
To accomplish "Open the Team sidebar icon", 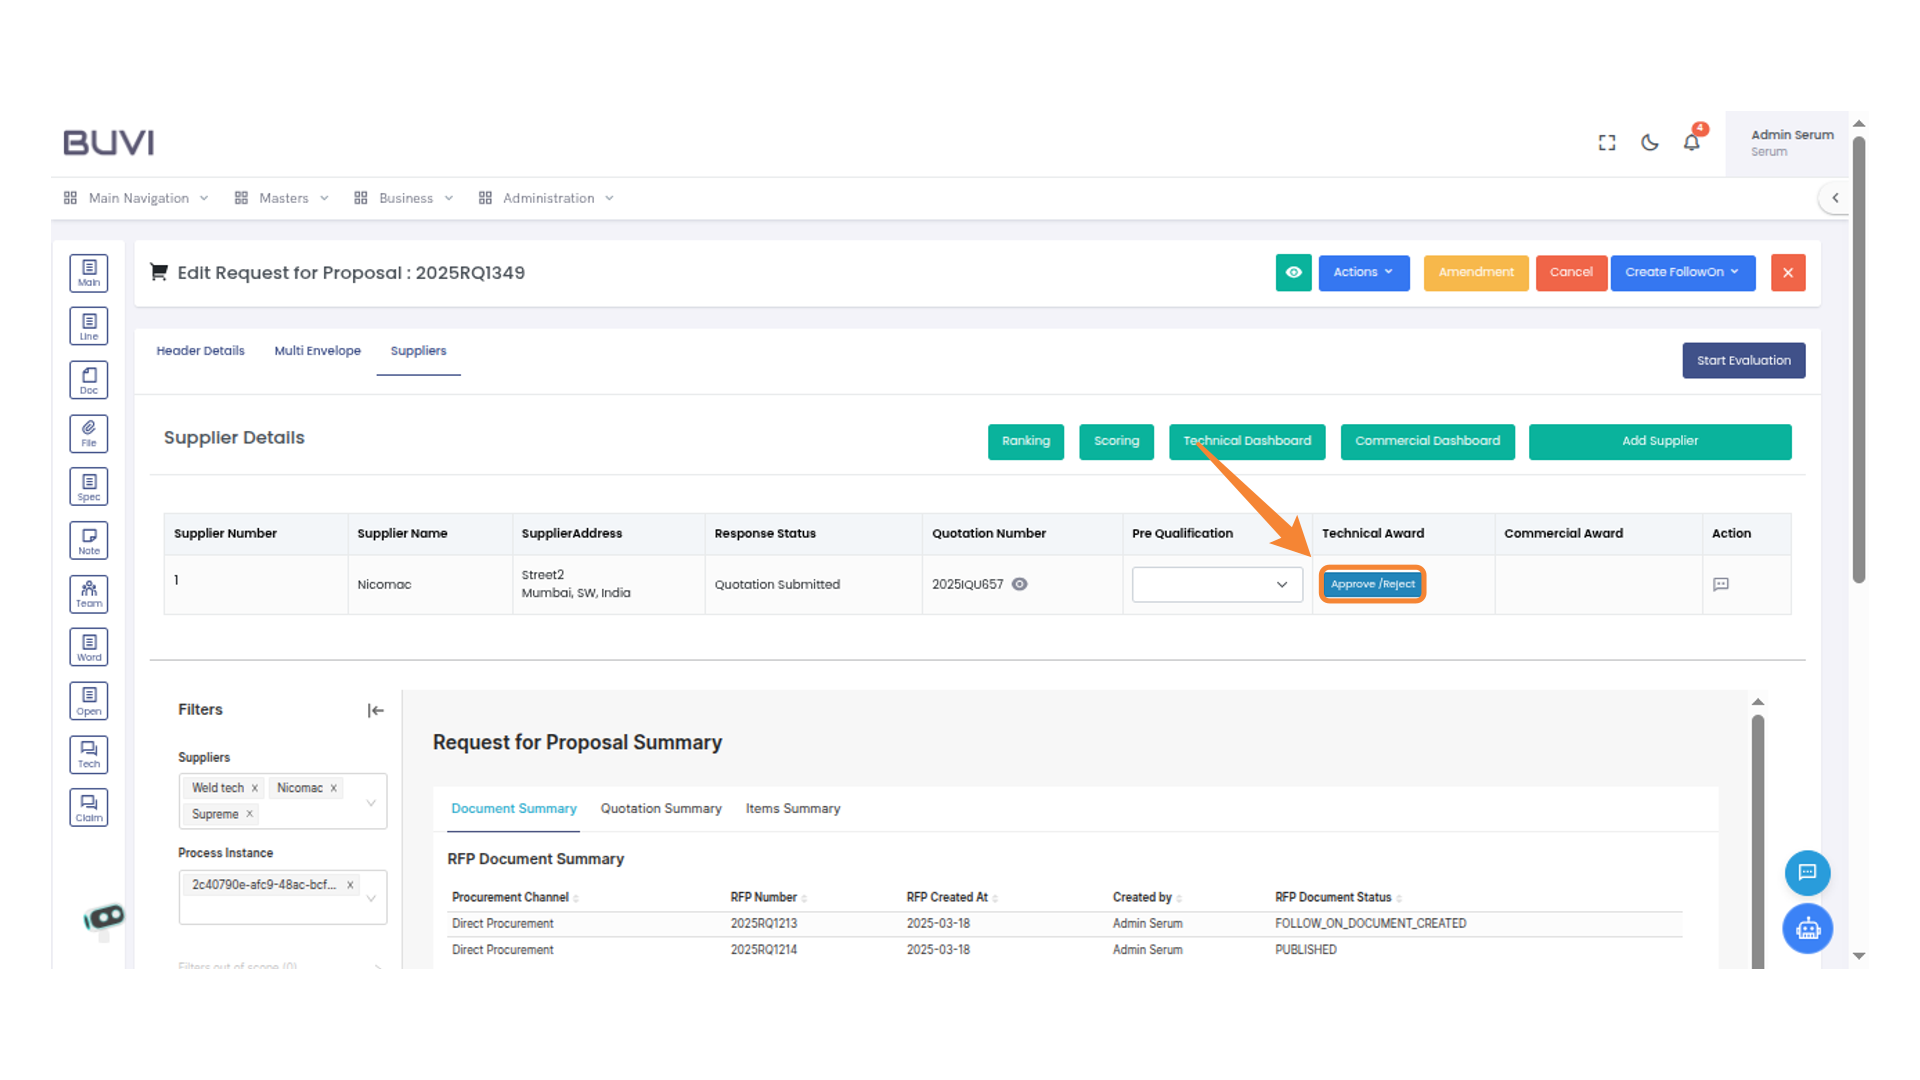I will [x=89, y=593].
